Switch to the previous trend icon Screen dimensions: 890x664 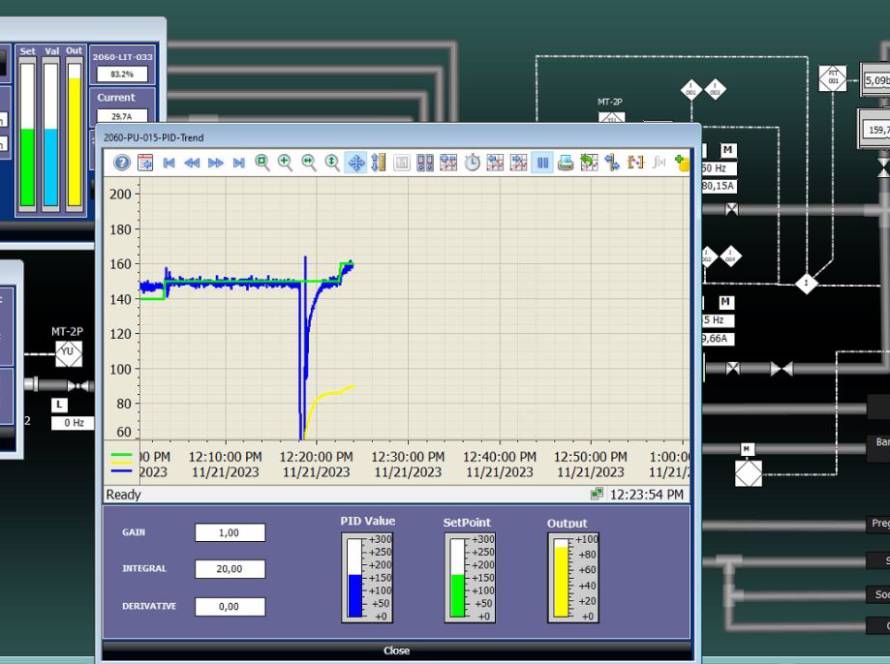[495, 163]
